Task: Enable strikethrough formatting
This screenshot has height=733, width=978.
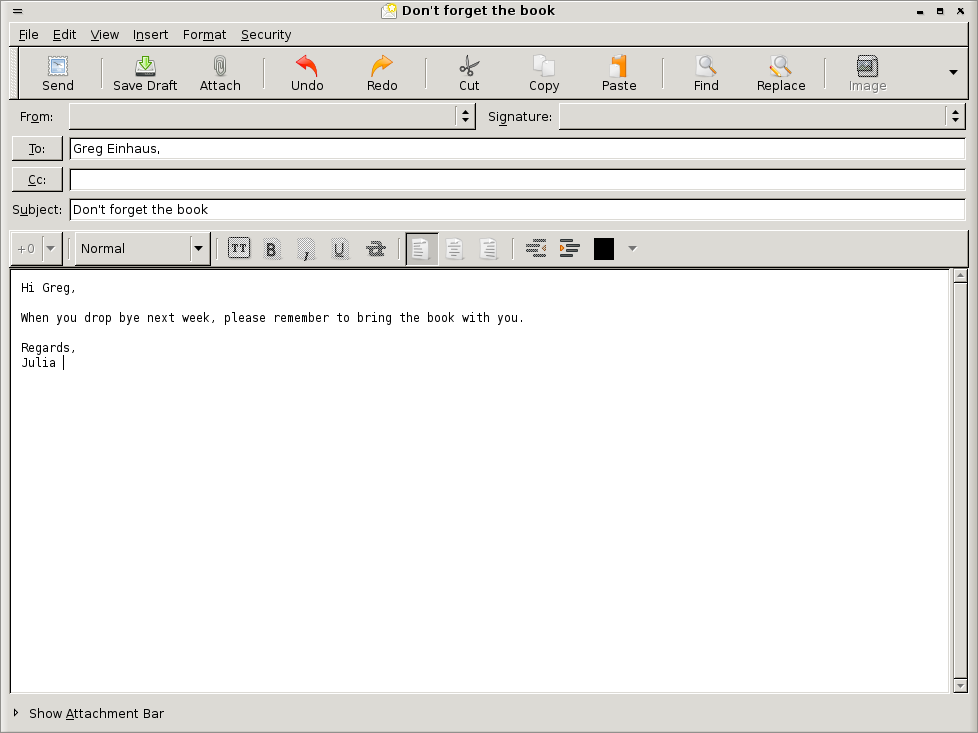Action: point(376,249)
